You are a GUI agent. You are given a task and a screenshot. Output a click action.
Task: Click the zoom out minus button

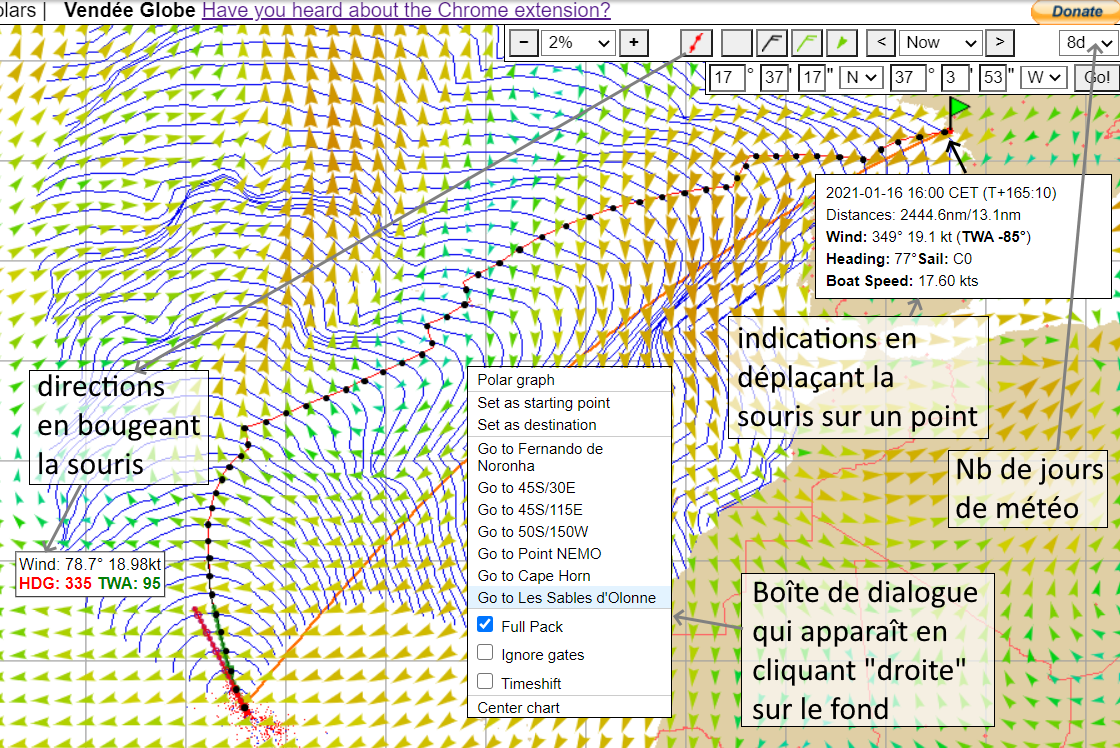(524, 43)
